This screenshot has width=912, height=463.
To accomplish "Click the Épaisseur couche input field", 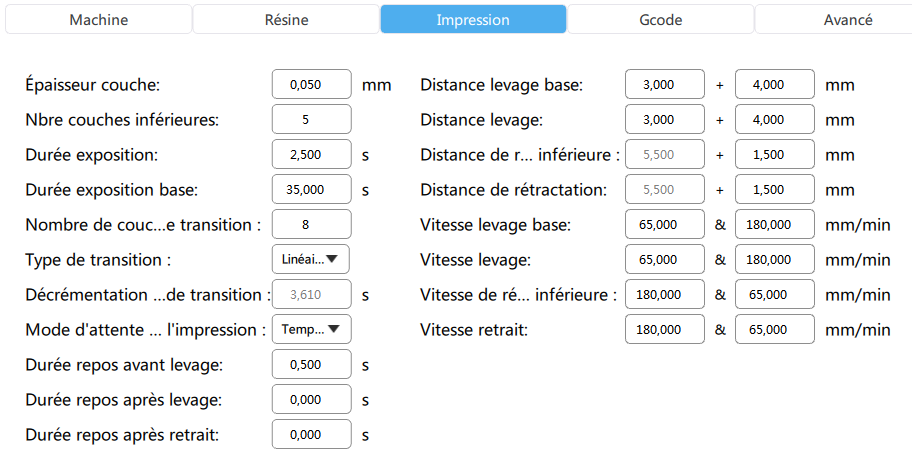I will coord(311,85).
